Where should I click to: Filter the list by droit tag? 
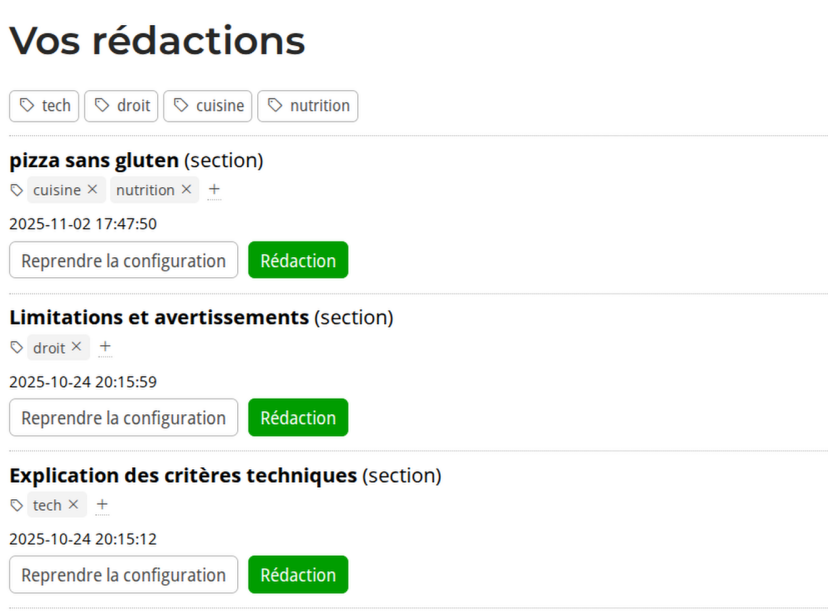121,106
